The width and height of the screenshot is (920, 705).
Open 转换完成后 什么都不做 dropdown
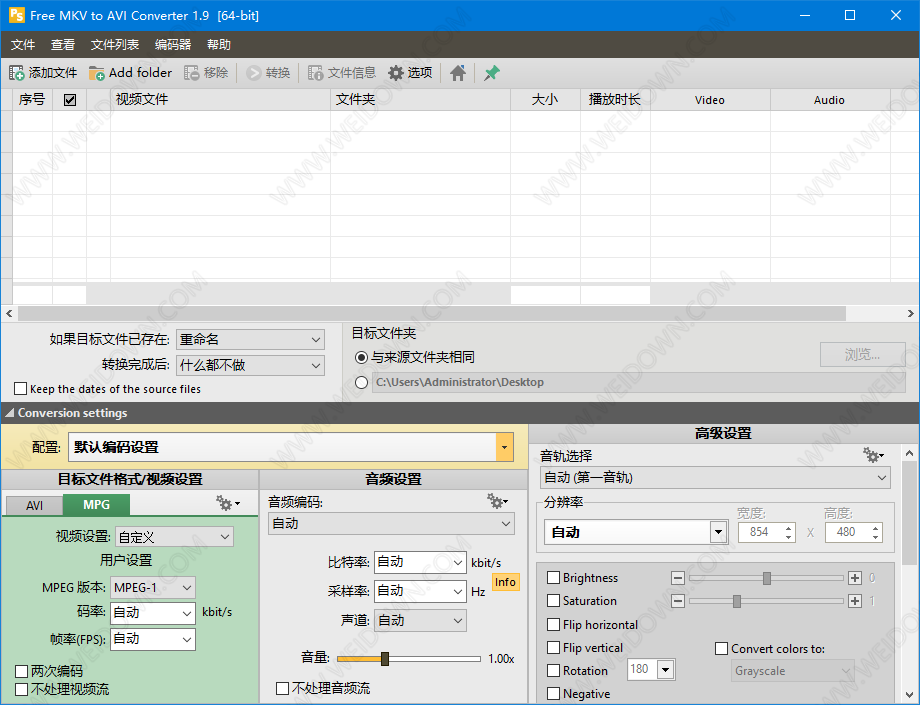[x=250, y=365]
